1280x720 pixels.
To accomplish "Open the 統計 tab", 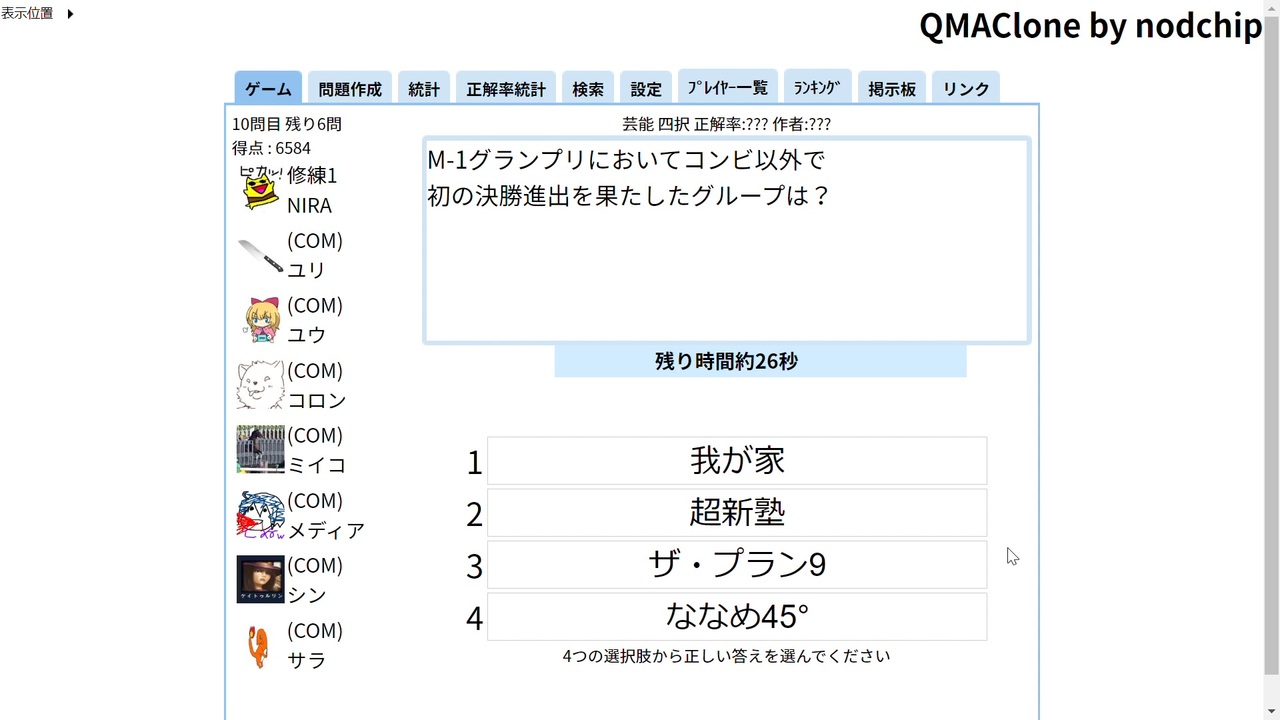I will pyautogui.click(x=424, y=88).
